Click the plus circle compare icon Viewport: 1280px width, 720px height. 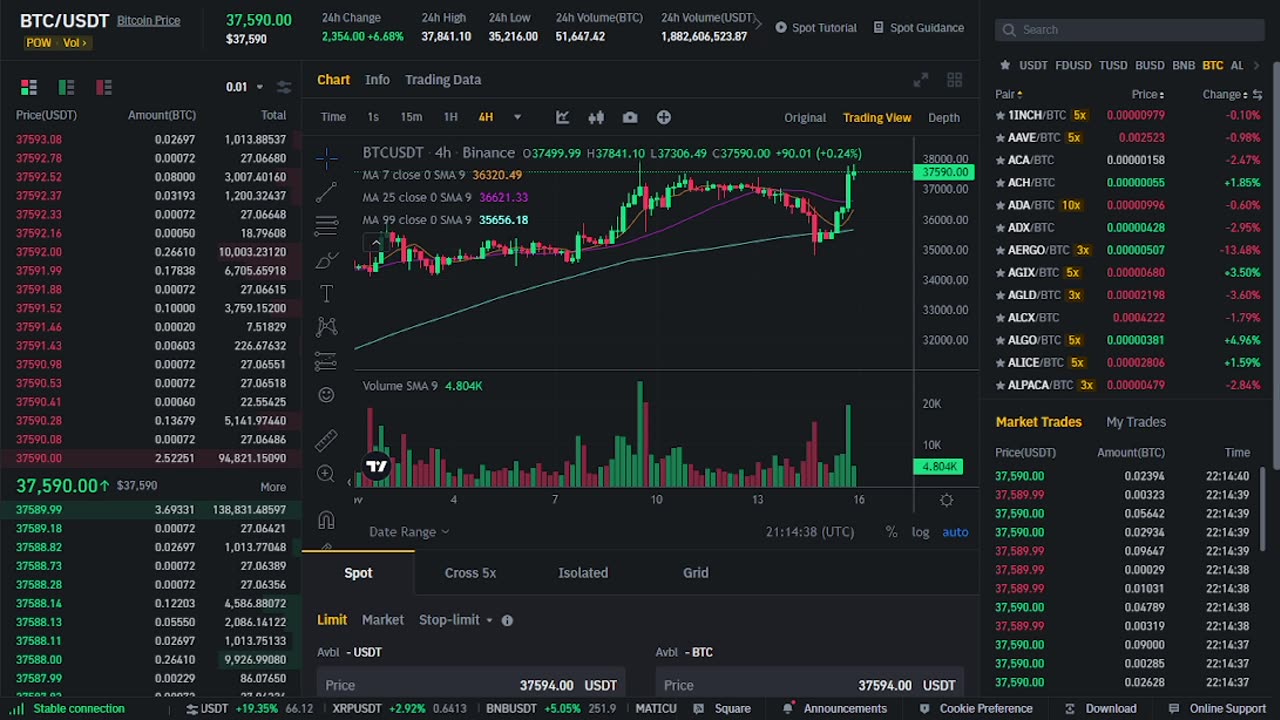tap(663, 117)
